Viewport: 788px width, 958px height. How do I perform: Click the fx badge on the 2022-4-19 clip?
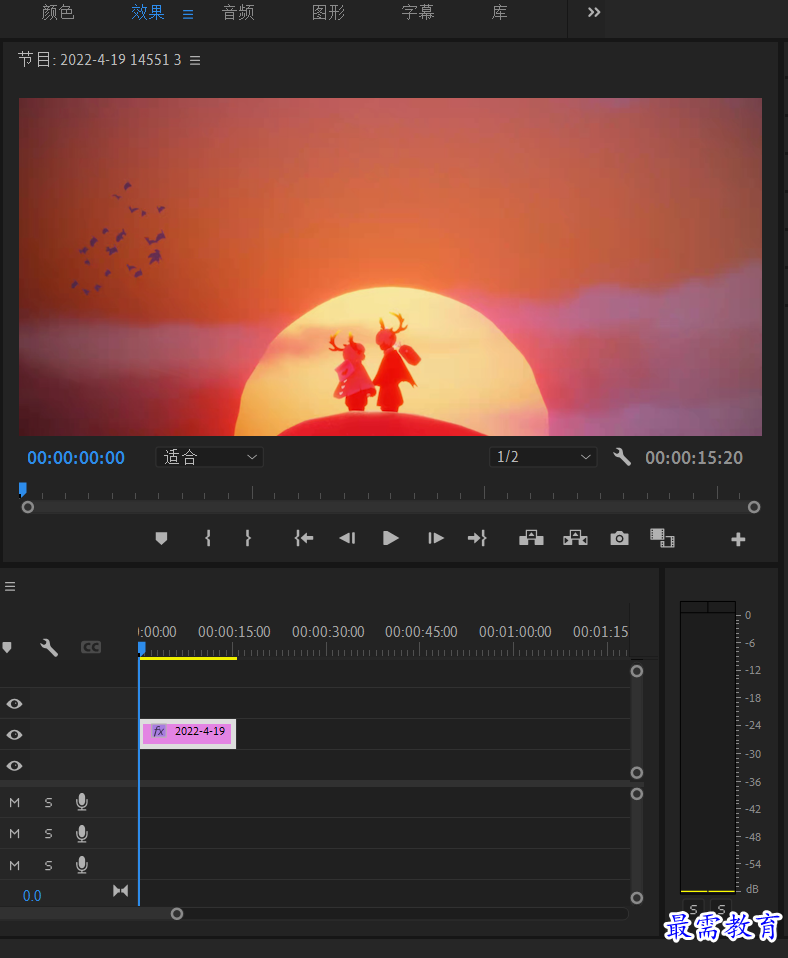pyautogui.click(x=159, y=731)
